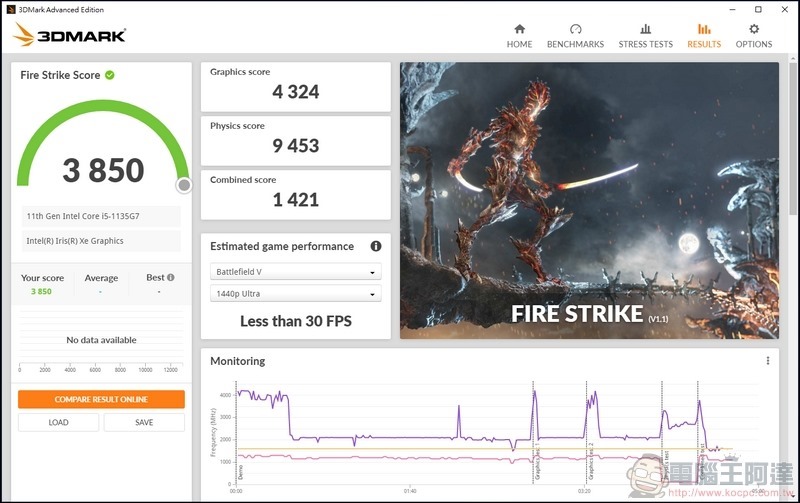Expand the Battlefield V game dropdown
This screenshot has width=800, height=503.
tap(296, 272)
